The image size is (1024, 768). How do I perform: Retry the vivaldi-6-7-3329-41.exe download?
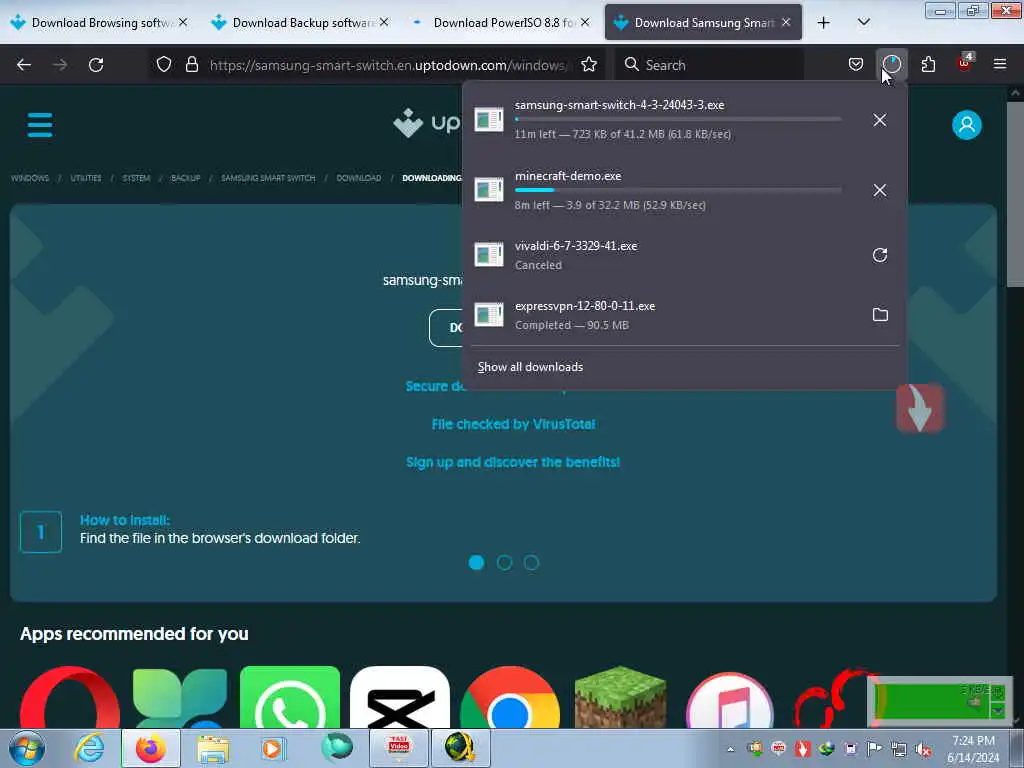(x=880, y=255)
